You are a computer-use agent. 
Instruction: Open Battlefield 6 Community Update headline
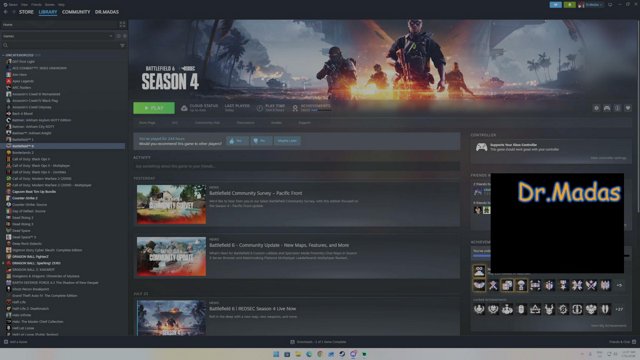click(x=279, y=245)
